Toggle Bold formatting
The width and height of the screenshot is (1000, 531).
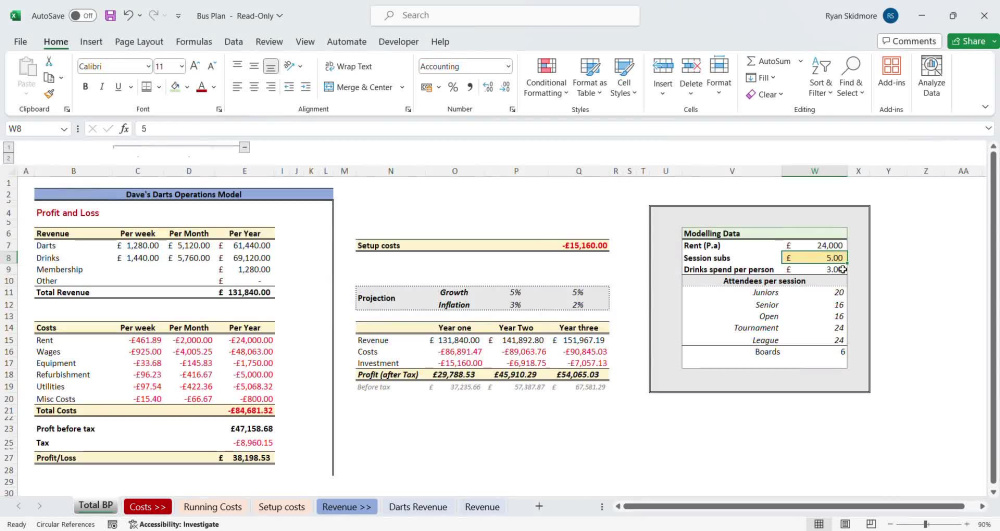[x=85, y=87]
